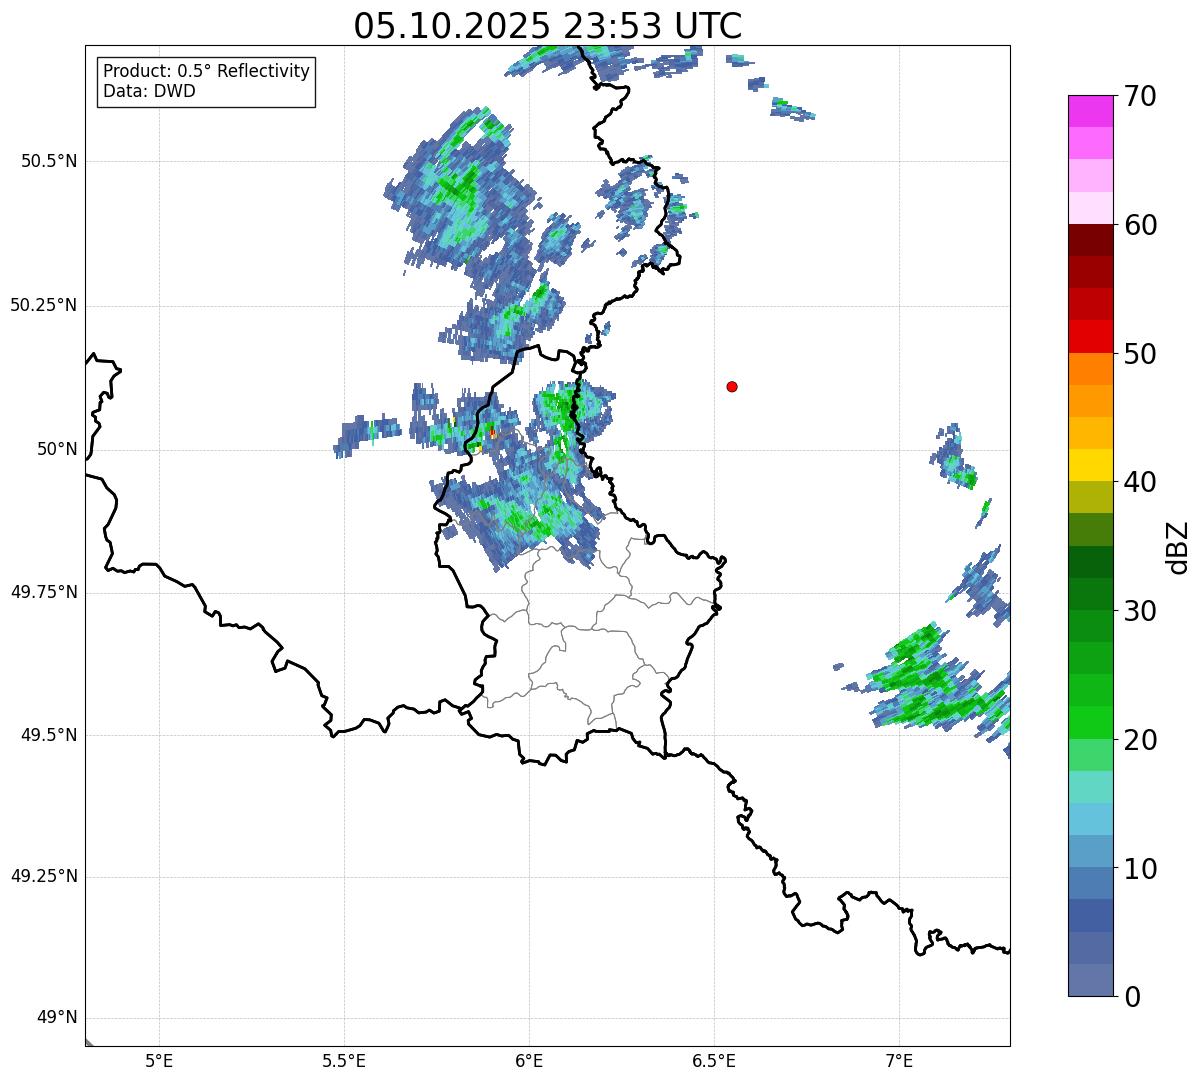The width and height of the screenshot is (1202, 1081).
Task: Click the longitude label 5.5°E
Action: click(345, 1060)
